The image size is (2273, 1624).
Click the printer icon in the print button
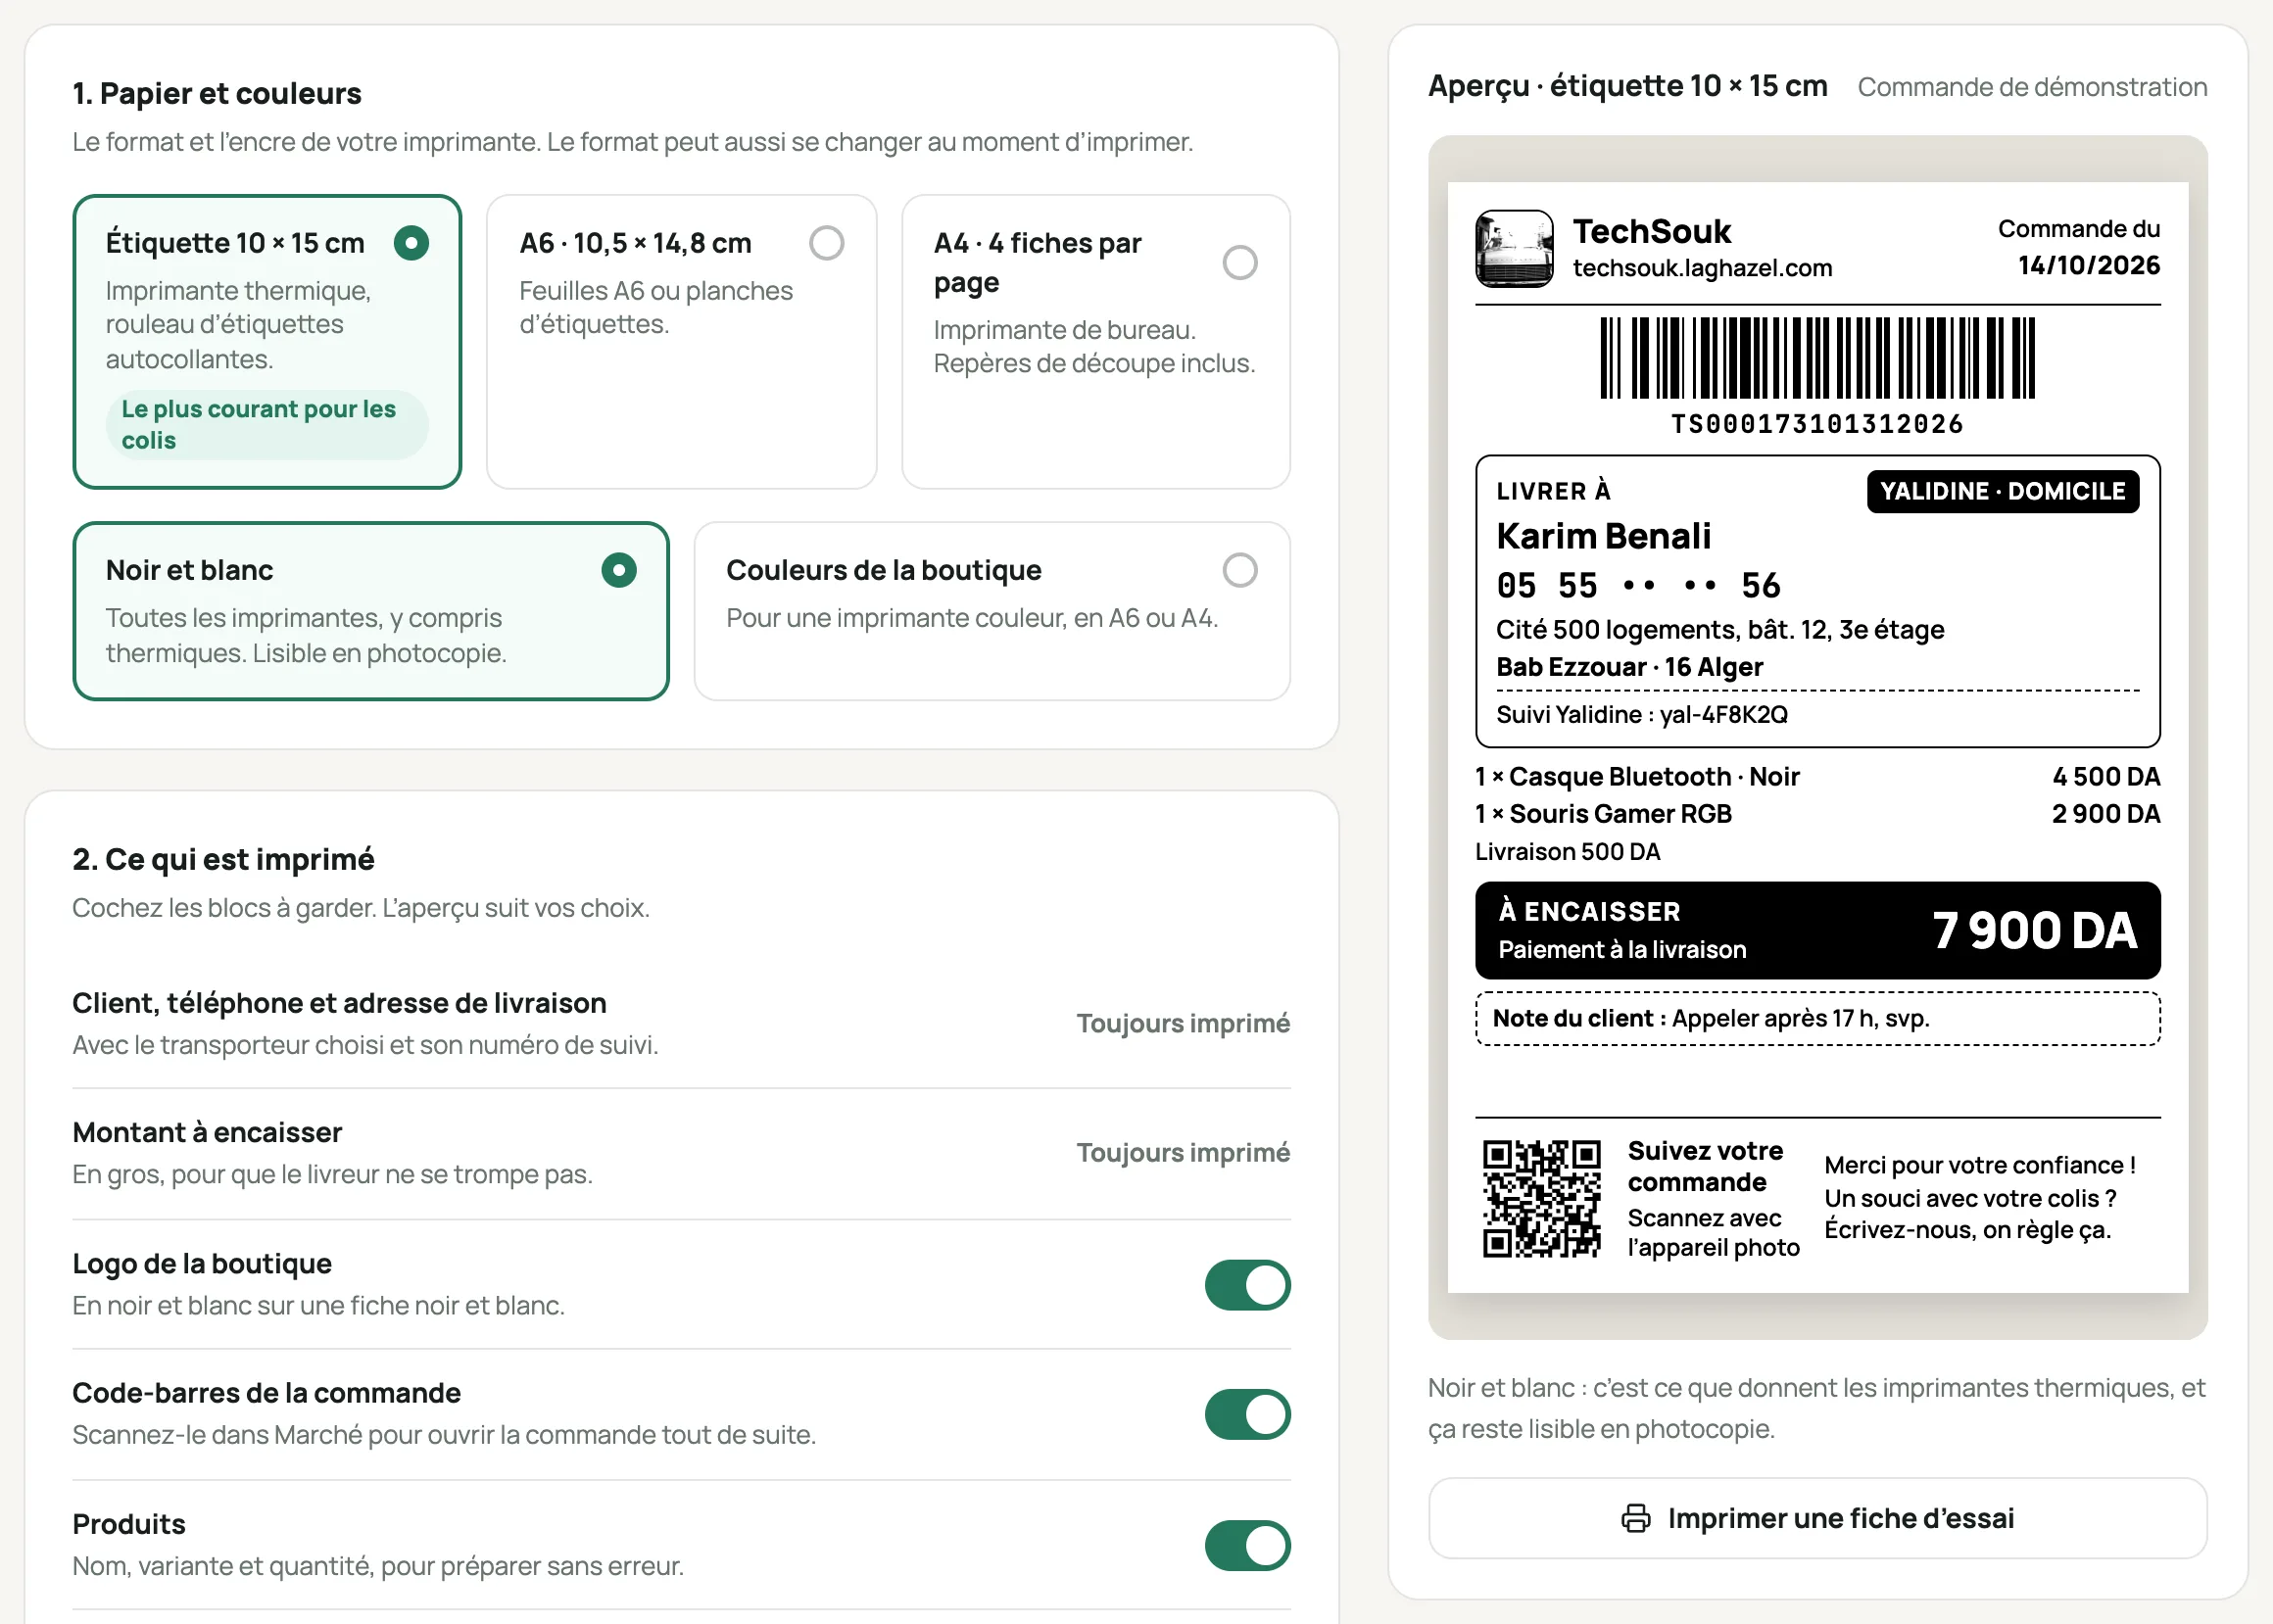point(1635,1518)
